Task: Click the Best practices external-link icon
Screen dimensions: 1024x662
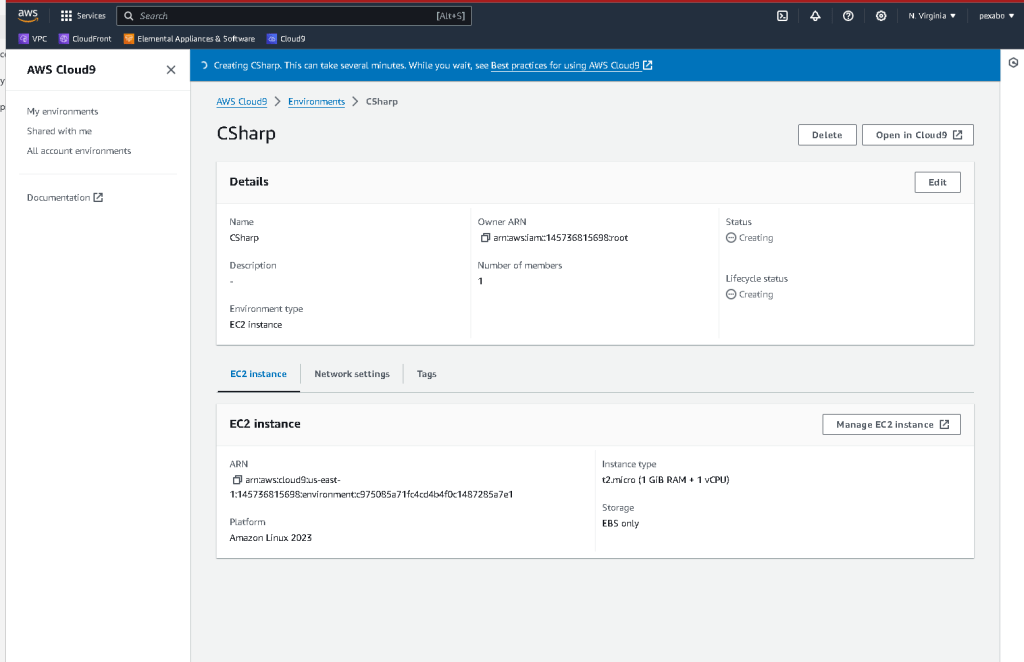Action: tap(647, 65)
